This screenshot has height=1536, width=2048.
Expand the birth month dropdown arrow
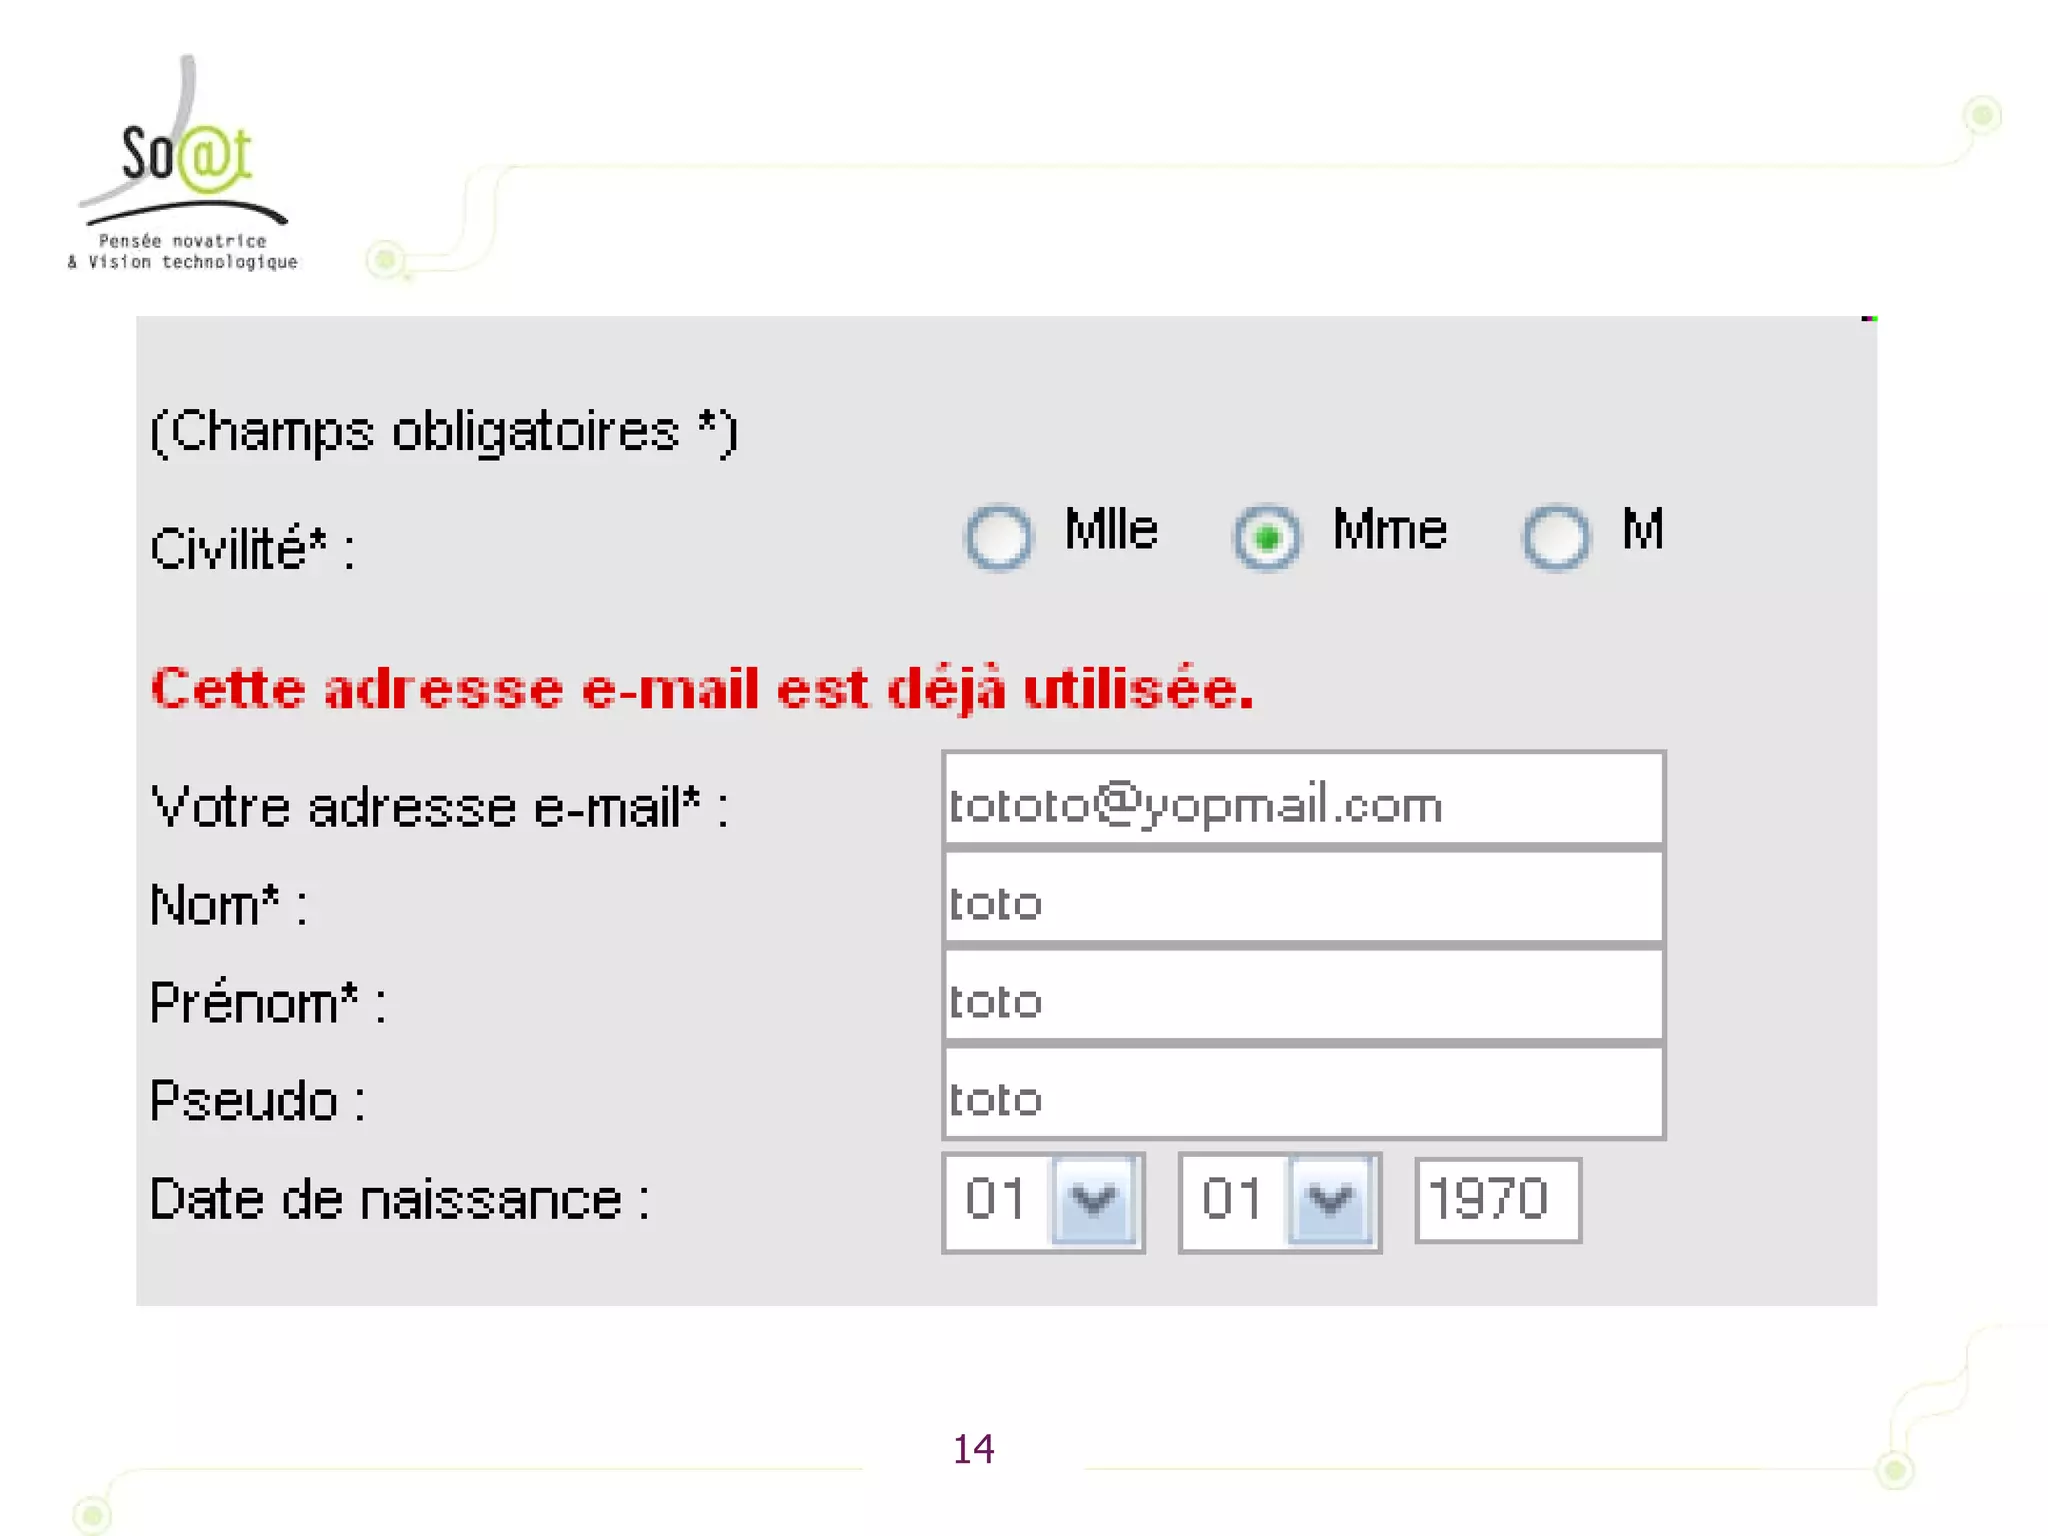[1330, 1199]
